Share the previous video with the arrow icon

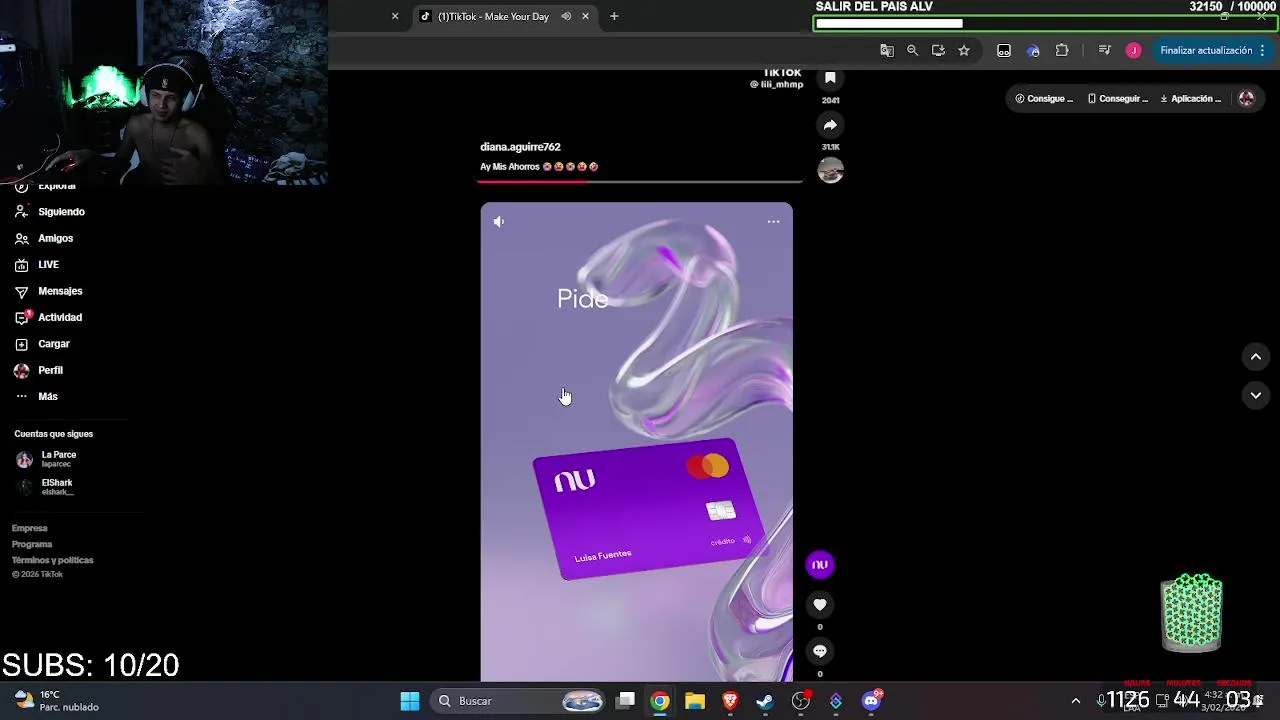click(x=830, y=125)
